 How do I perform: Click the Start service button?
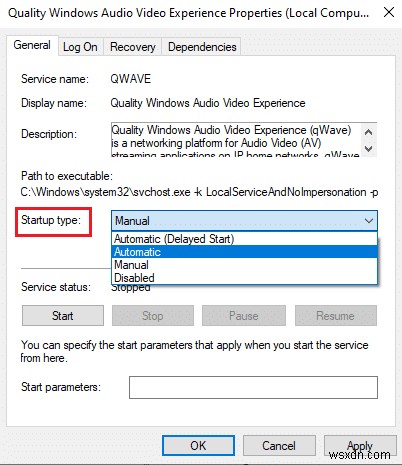[63, 315]
